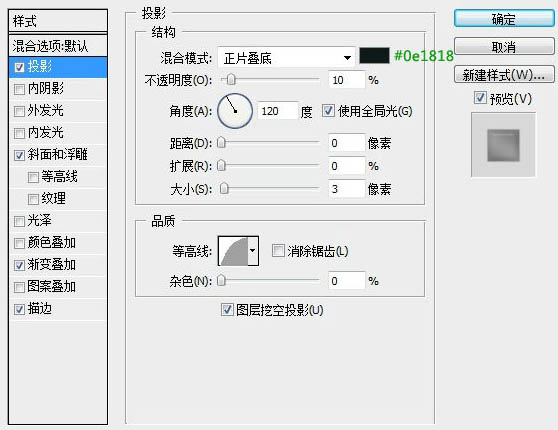This screenshot has height=430, width=558.
Task: Click the angle dial for drop shadow
Action: pos(235,111)
